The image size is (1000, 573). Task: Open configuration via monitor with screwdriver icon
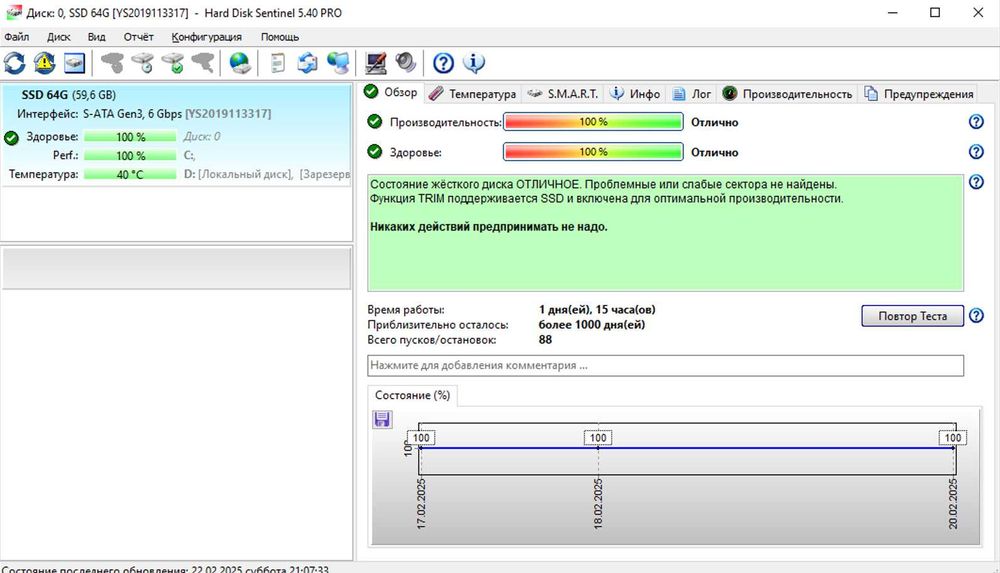click(376, 63)
